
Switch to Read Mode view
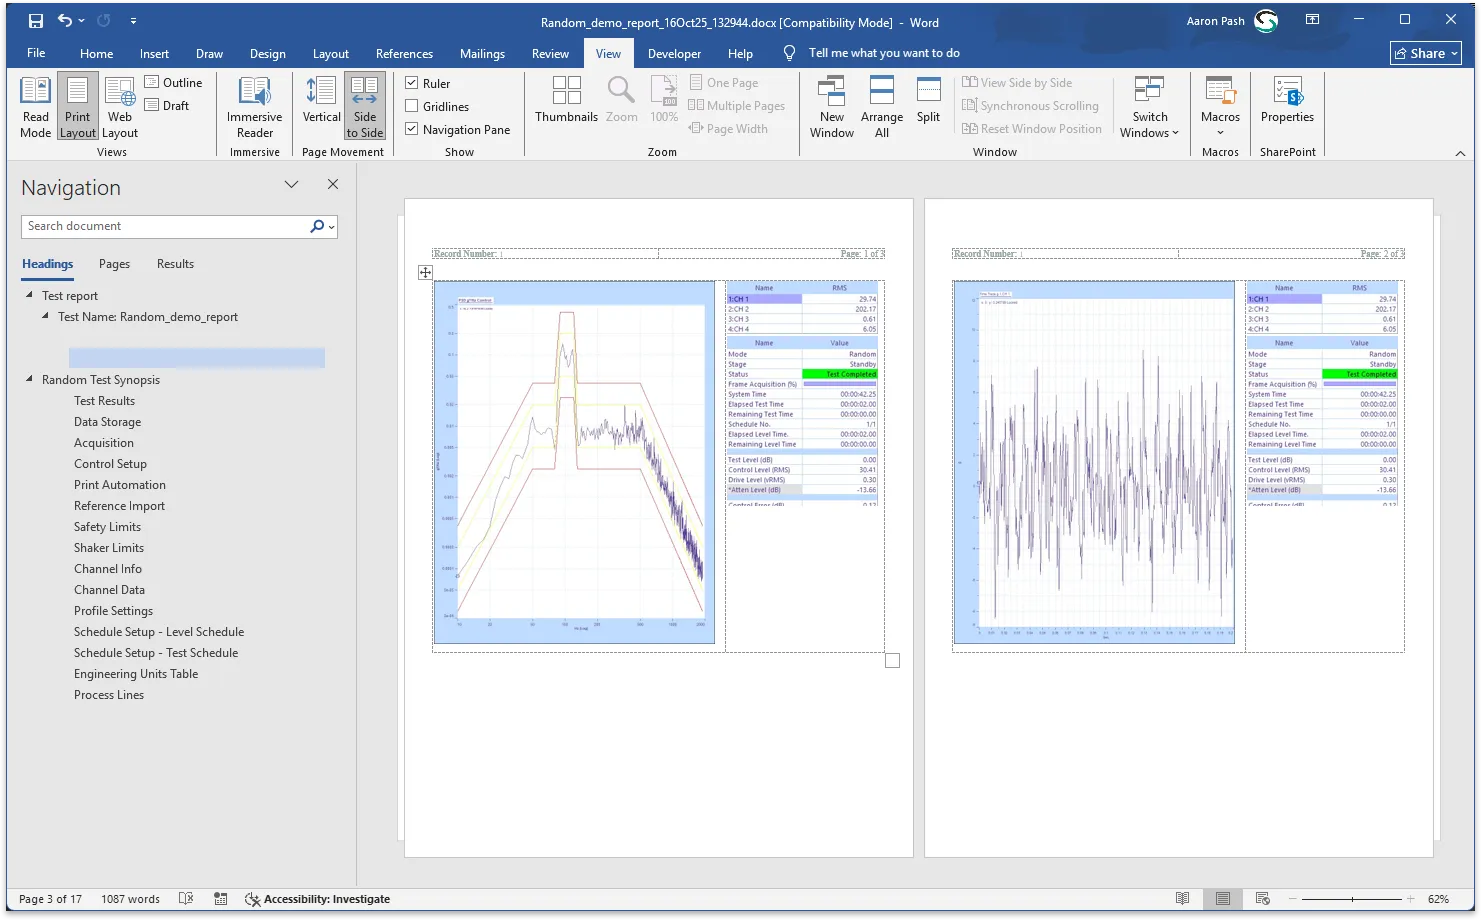pyautogui.click(x=35, y=105)
